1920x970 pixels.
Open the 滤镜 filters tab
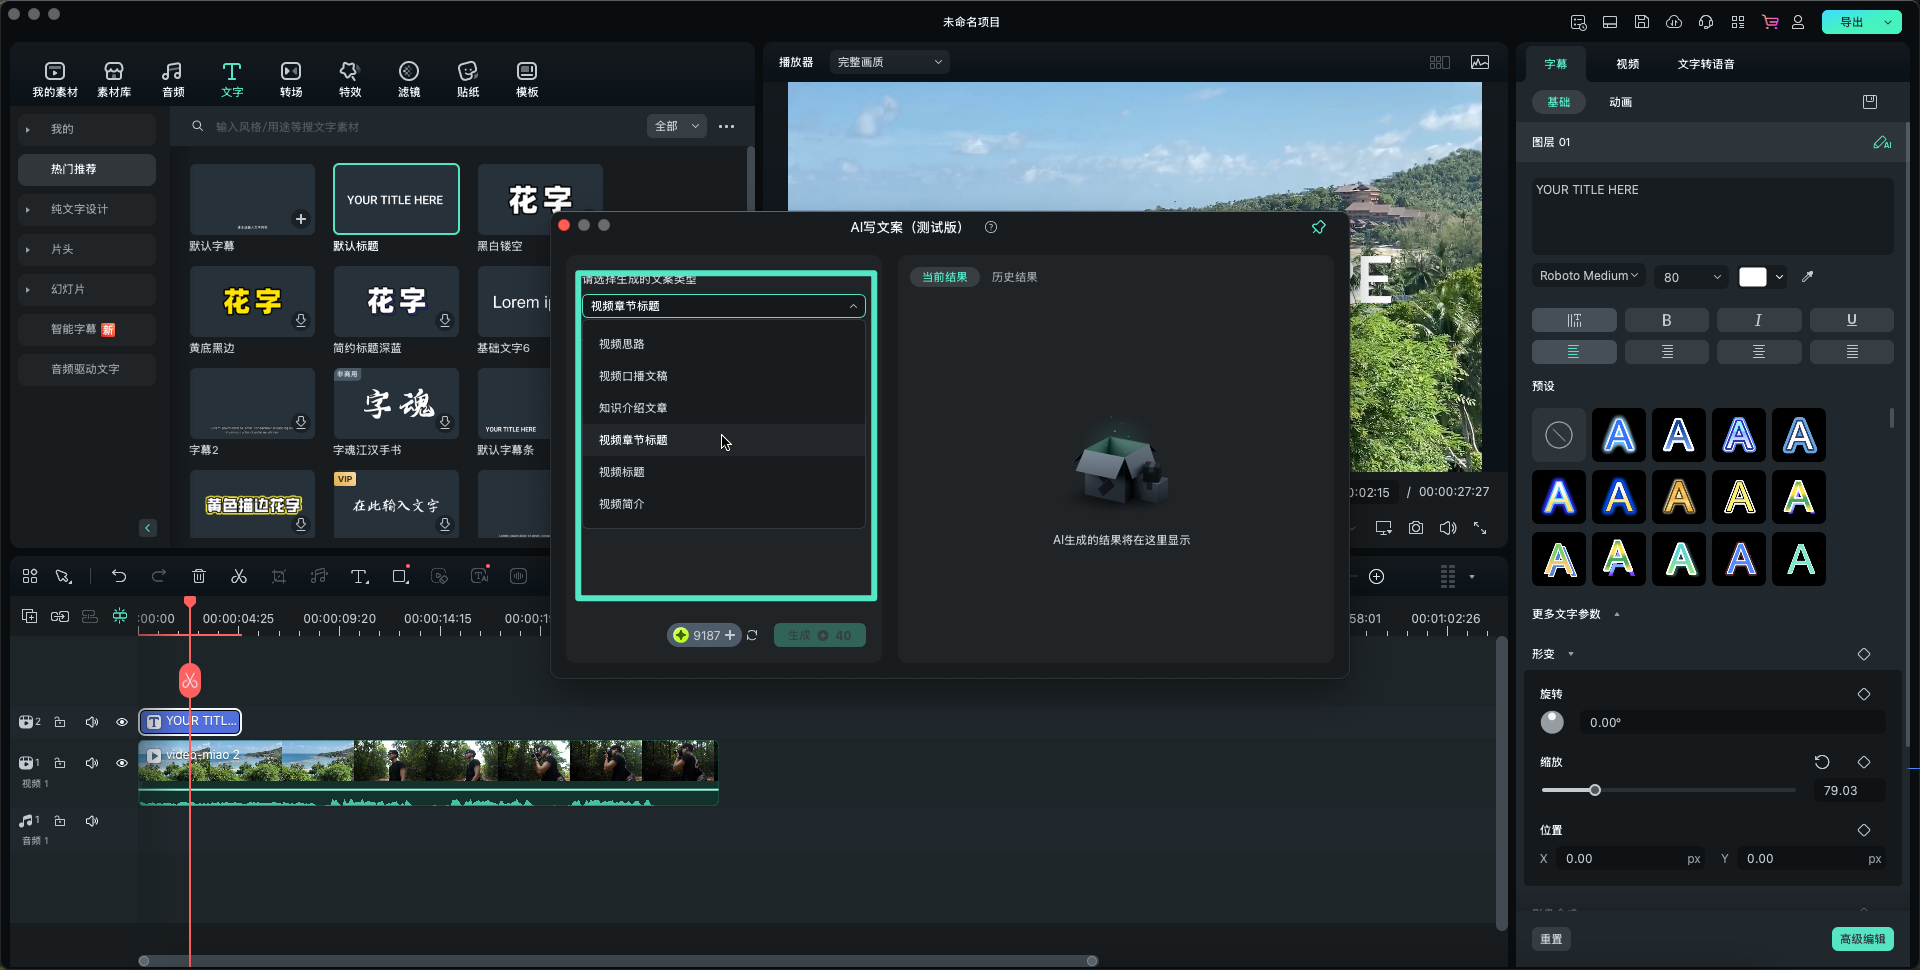(x=409, y=79)
